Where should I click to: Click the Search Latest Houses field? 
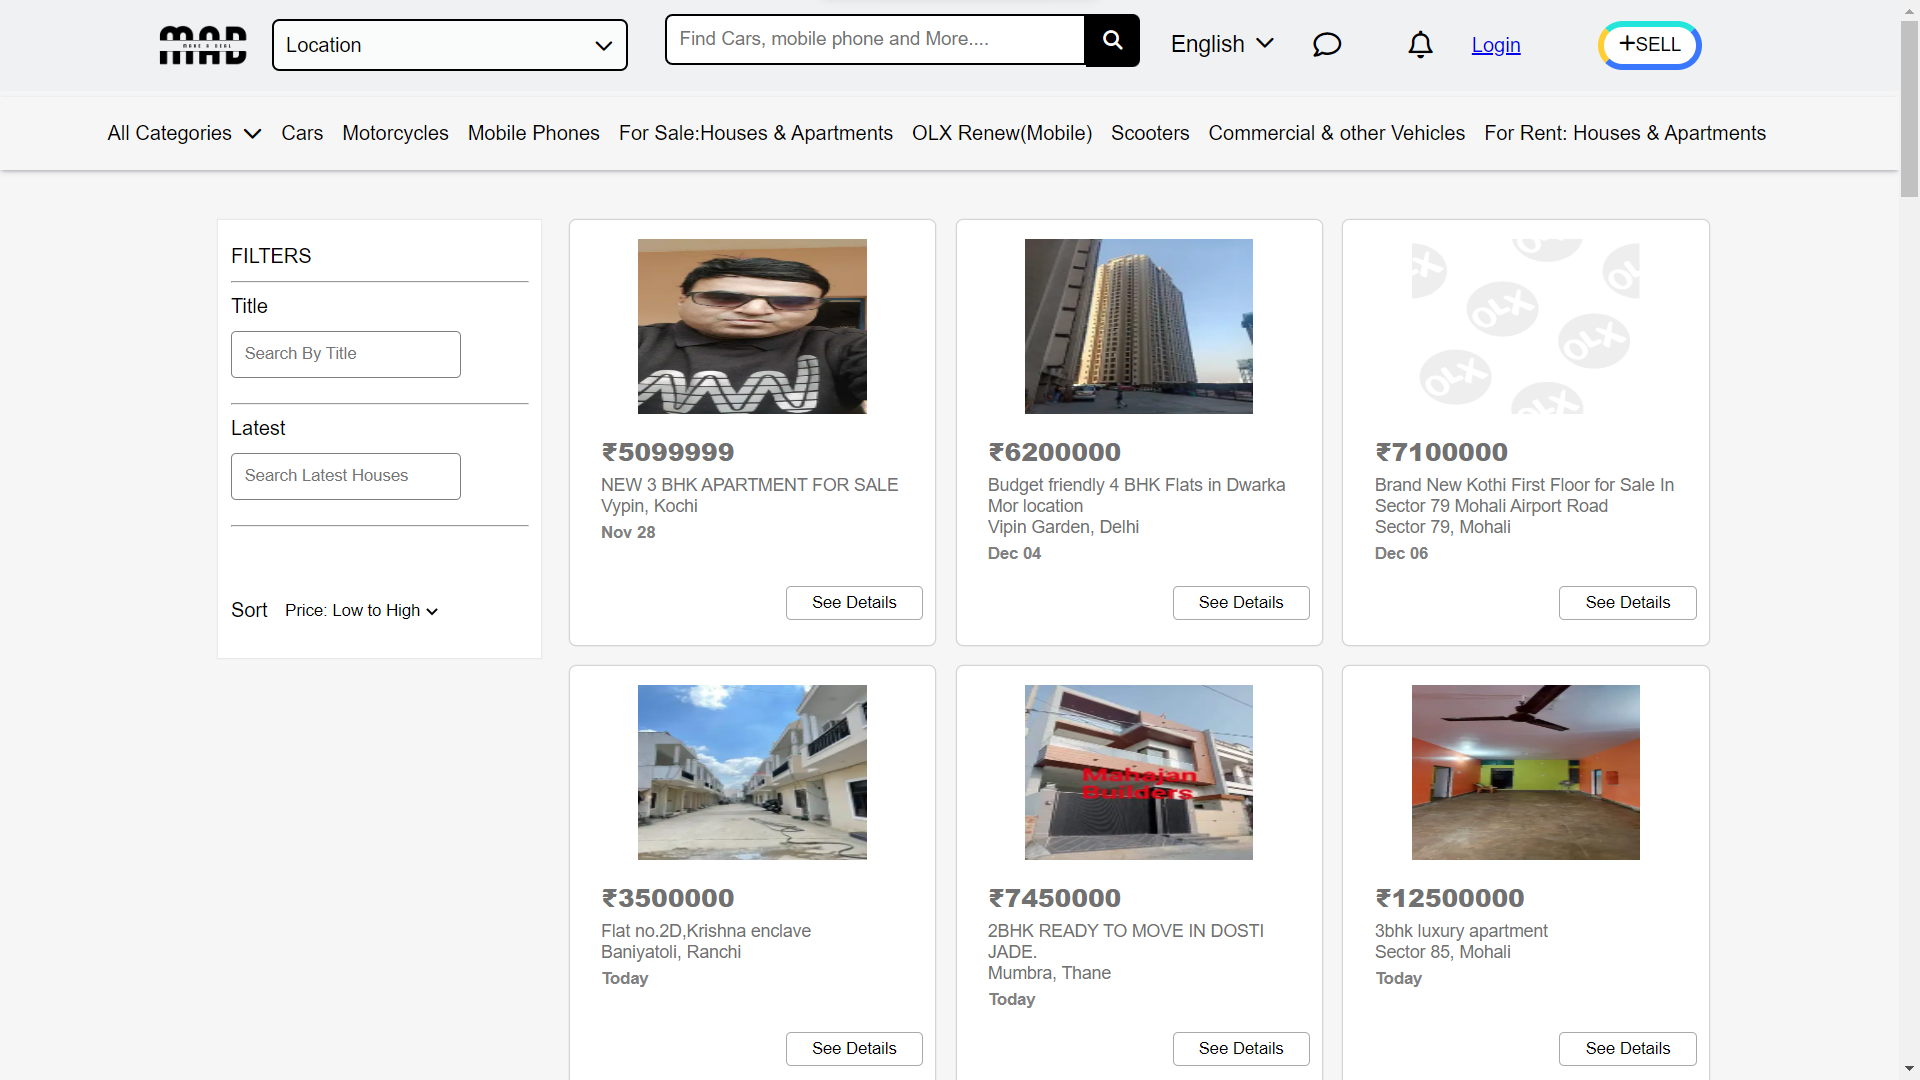point(345,476)
